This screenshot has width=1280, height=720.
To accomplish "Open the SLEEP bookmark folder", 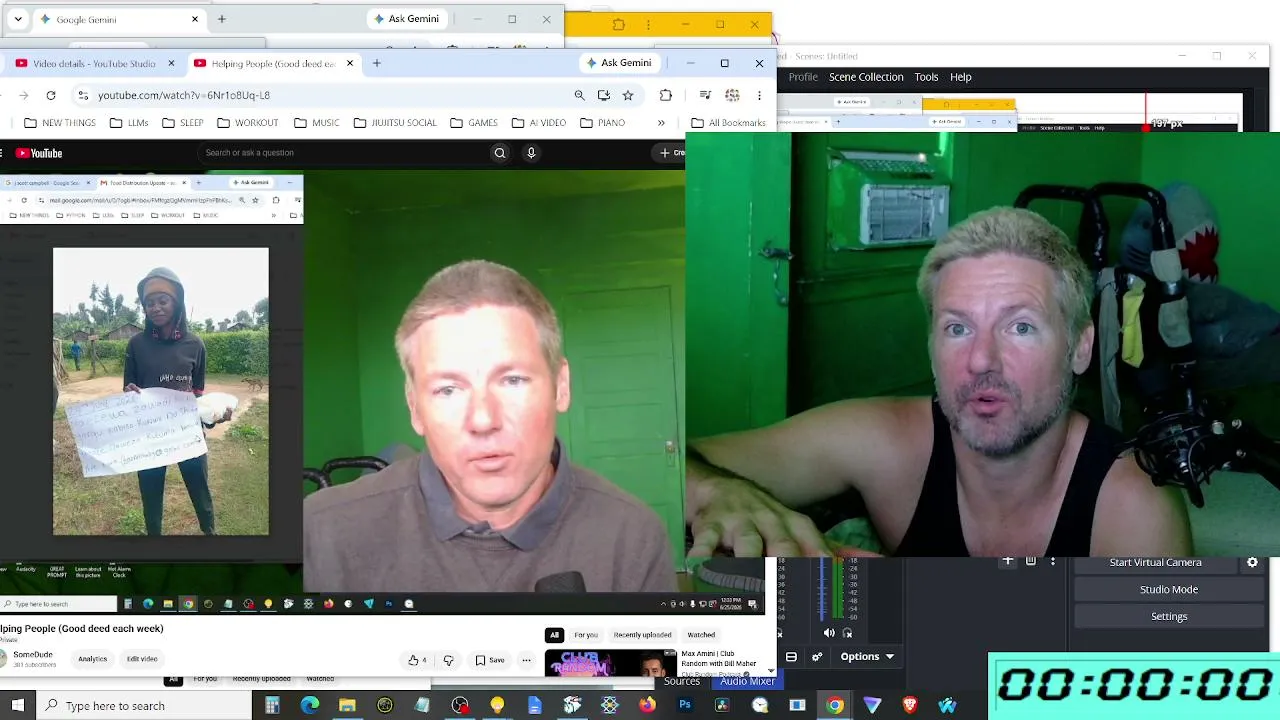I will (182, 123).
